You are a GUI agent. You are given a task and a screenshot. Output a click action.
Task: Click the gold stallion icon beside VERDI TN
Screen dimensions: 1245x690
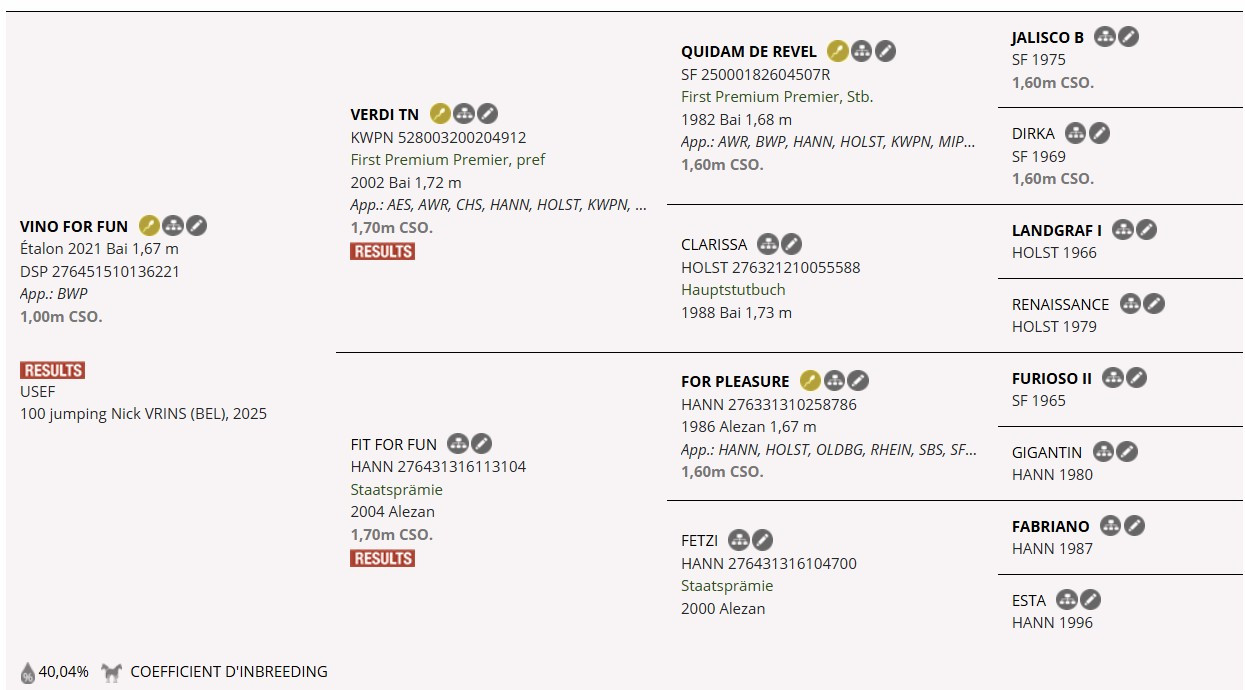tap(439, 114)
